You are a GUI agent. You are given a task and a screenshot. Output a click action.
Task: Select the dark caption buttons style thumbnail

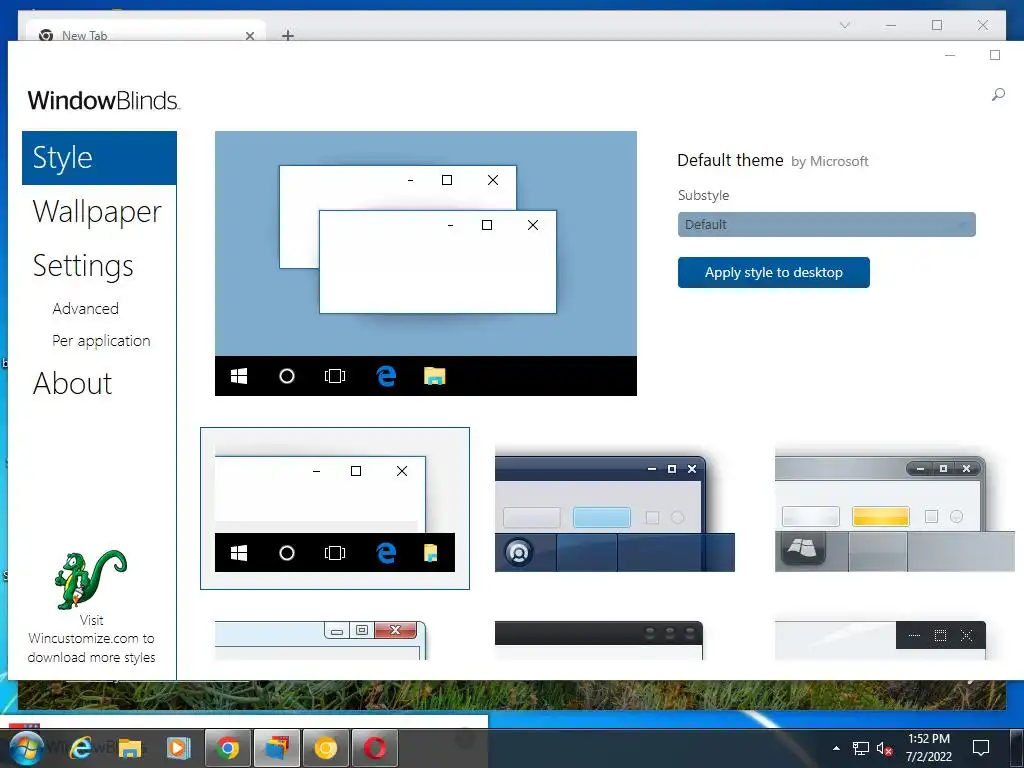[880, 640]
